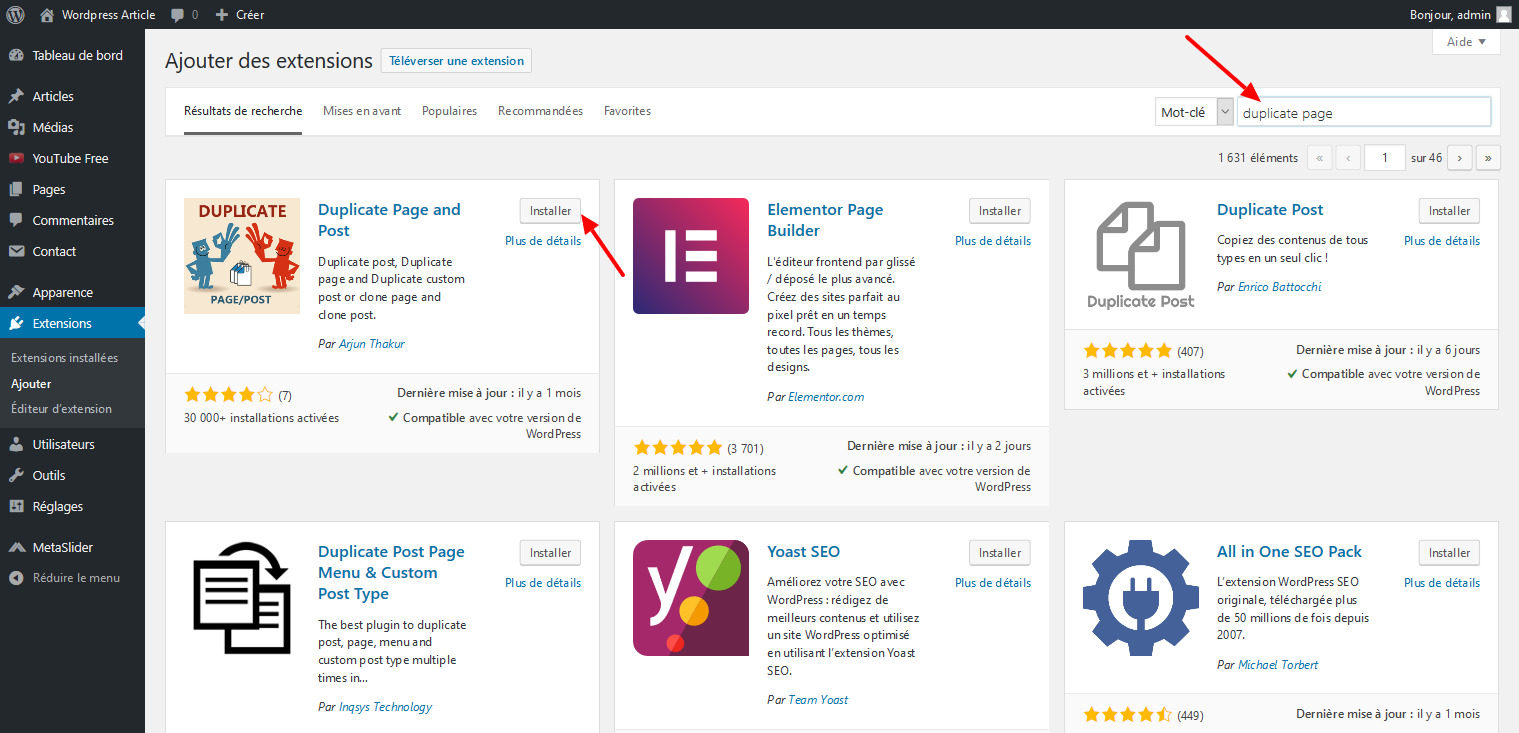Open Plus de détails for Duplicate Page and Post
The width and height of the screenshot is (1519, 733).
point(543,240)
